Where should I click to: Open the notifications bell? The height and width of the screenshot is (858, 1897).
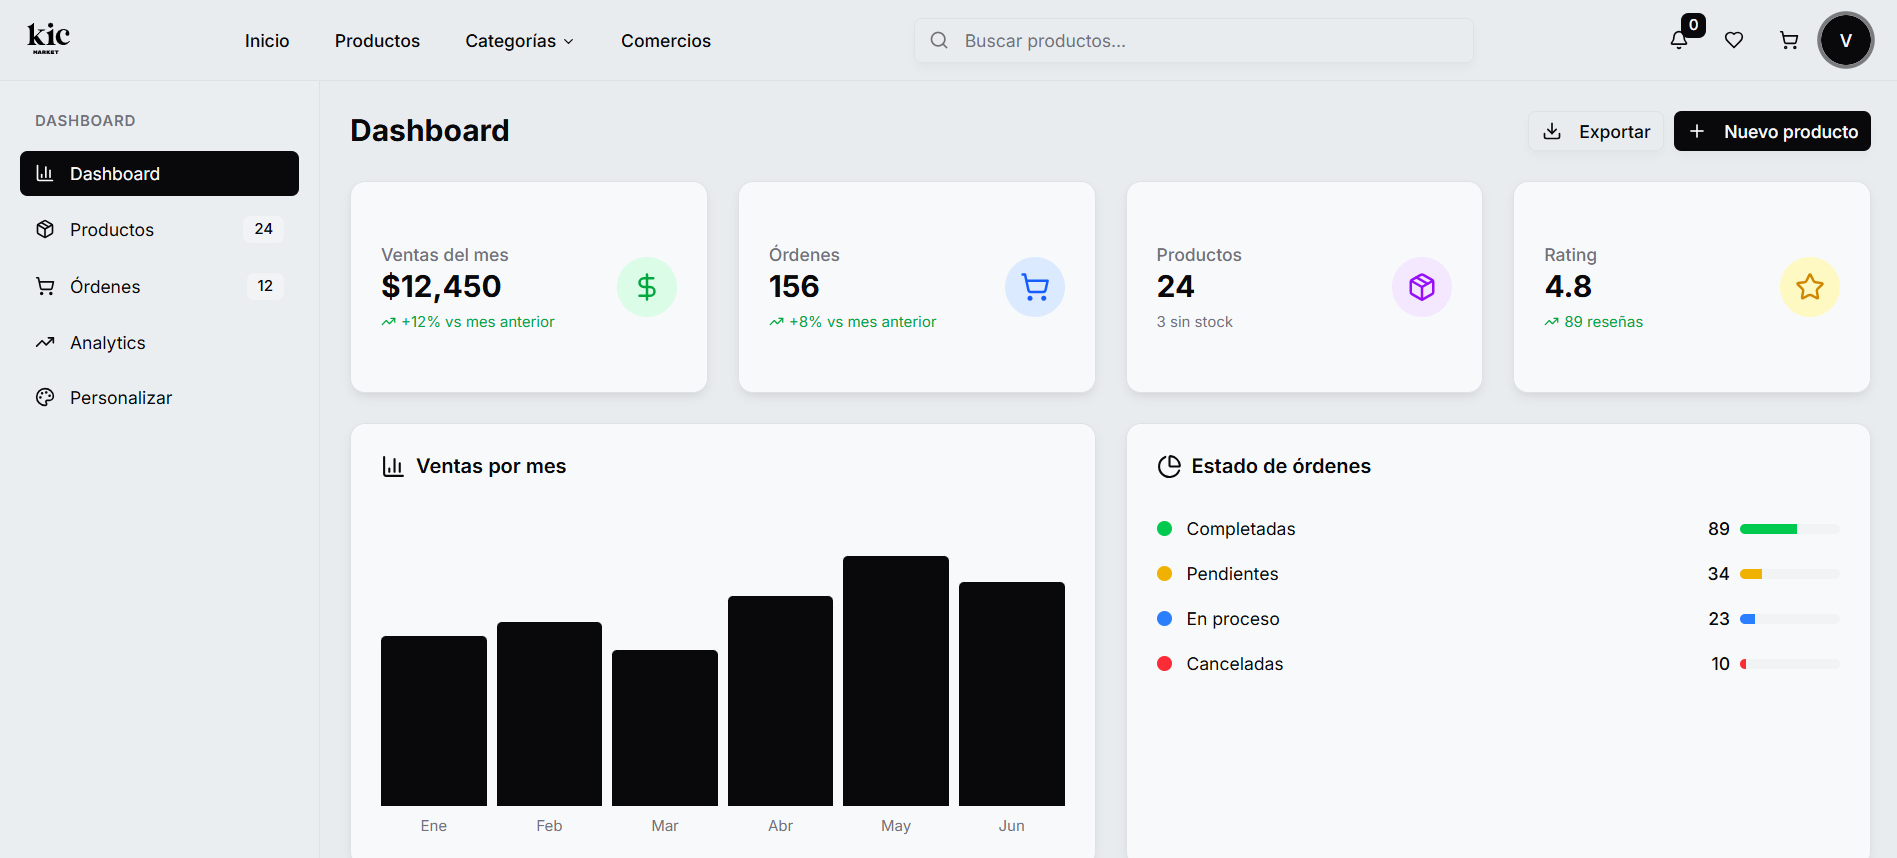(1679, 40)
